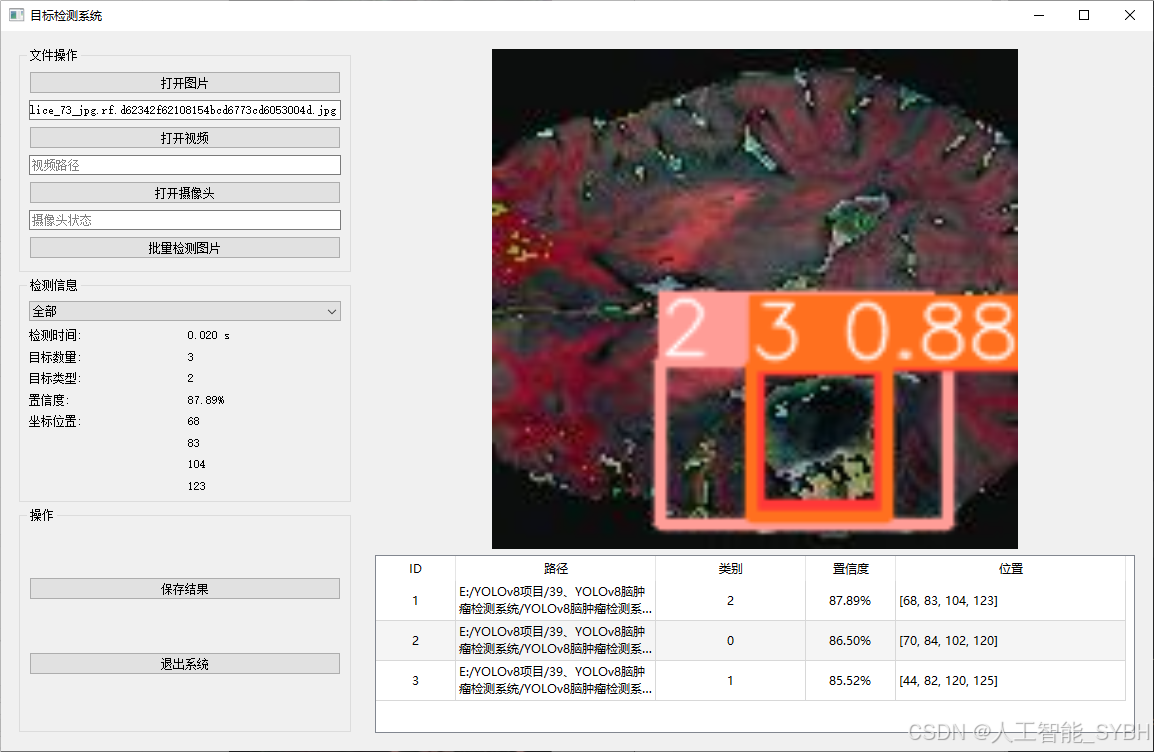Click the detected brain scan image

tap(754, 299)
